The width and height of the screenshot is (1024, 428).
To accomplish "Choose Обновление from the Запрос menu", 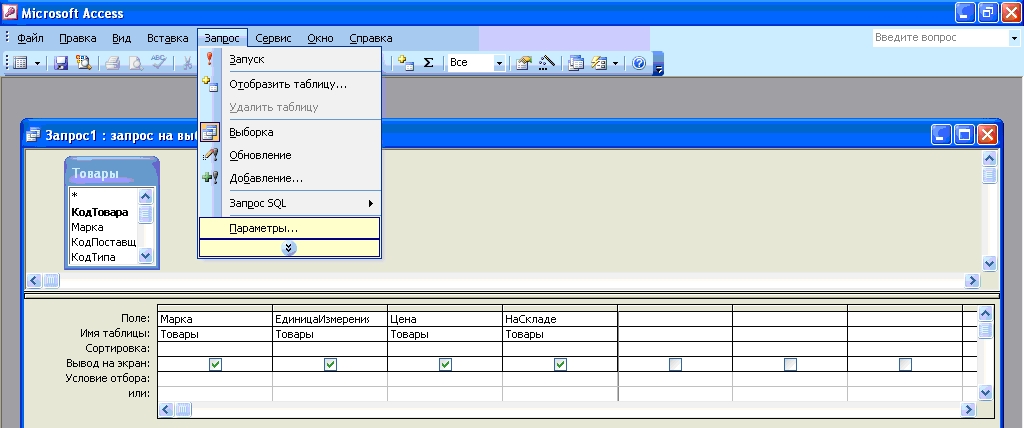I will coord(260,155).
